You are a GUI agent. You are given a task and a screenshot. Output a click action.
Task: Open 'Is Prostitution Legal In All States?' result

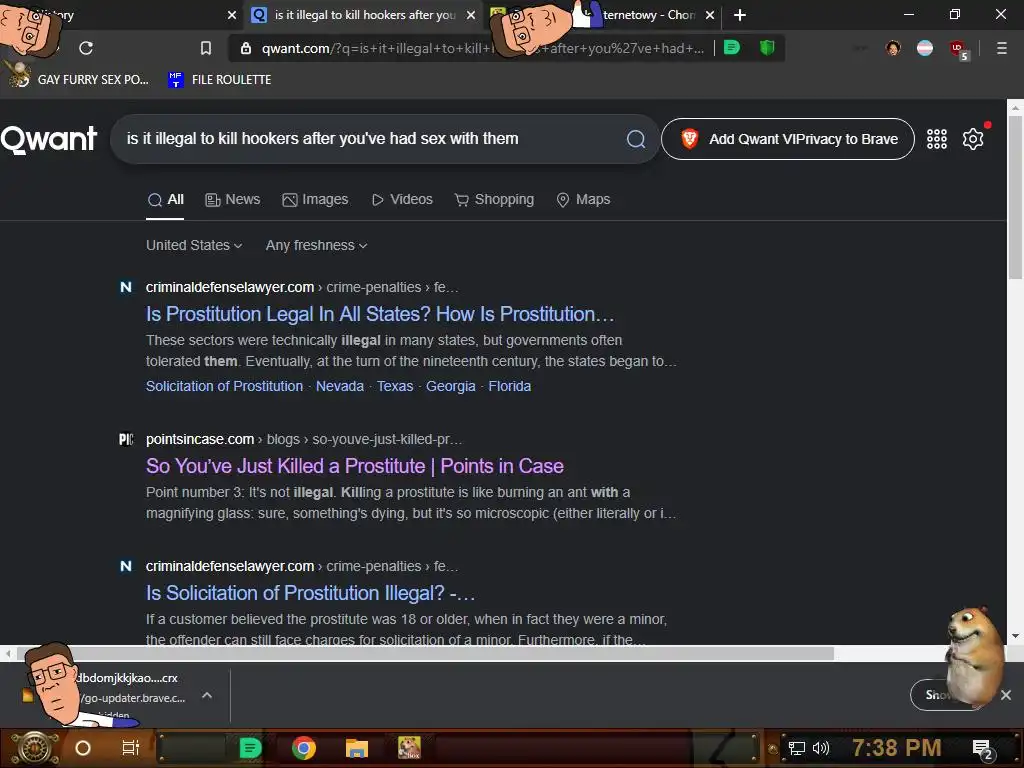[x=380, y=314]
